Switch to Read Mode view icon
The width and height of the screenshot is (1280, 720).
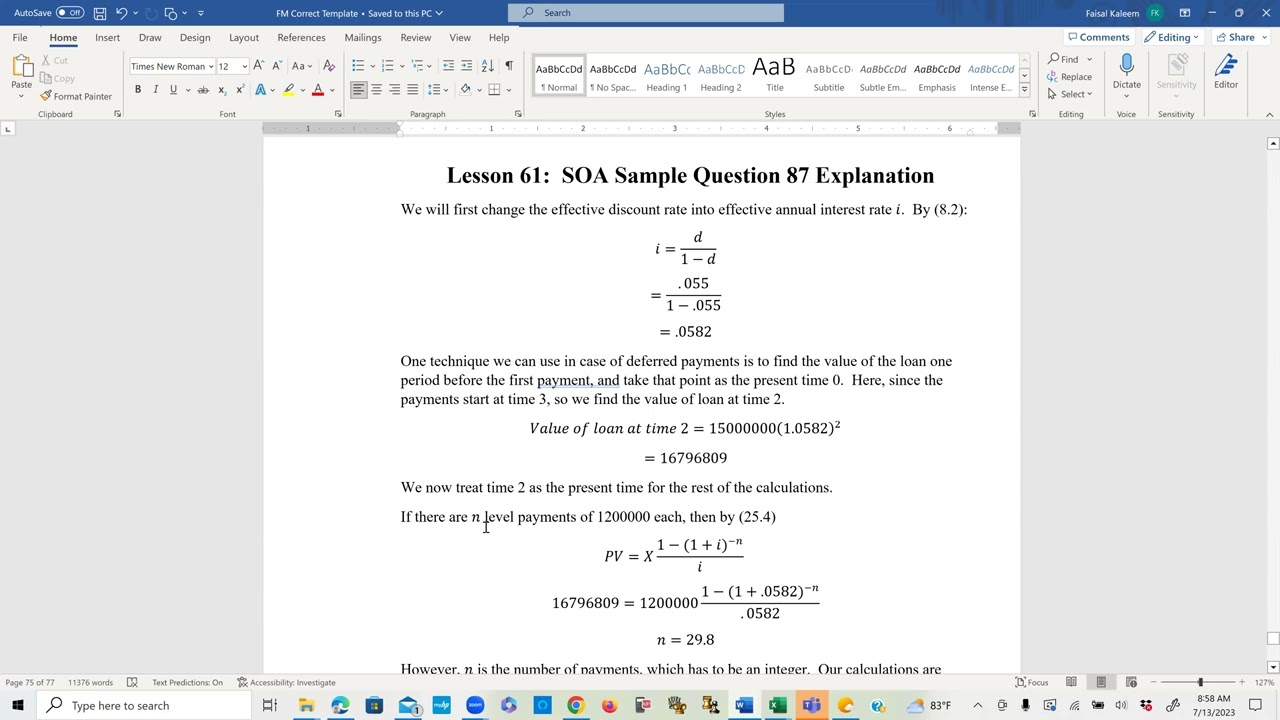click(x=1071, y=682)
